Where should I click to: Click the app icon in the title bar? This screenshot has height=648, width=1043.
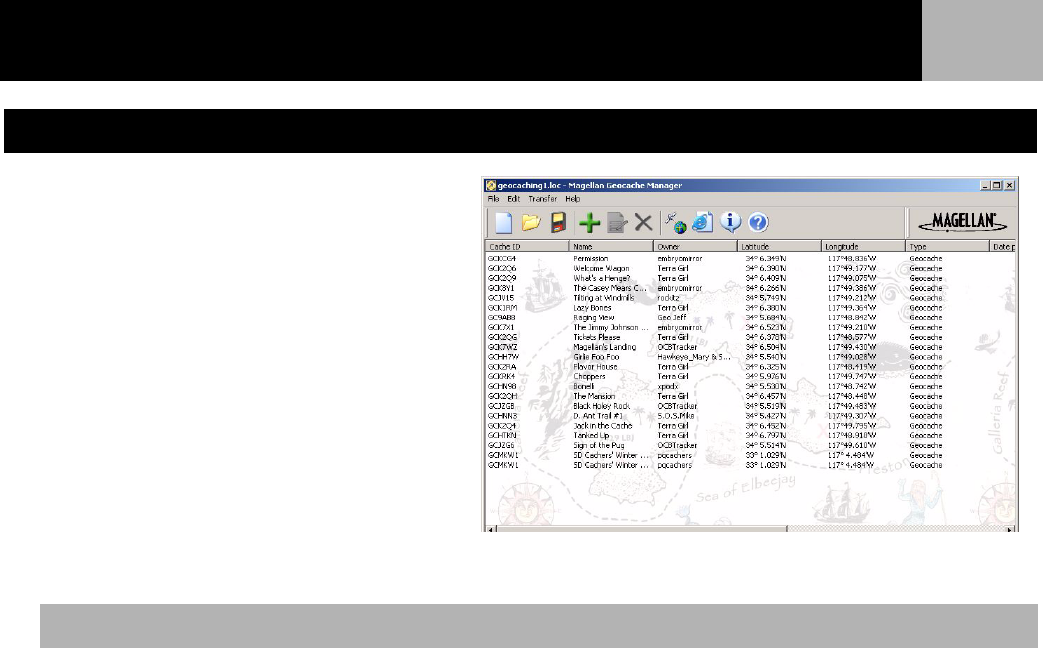[x=491, y=186]
